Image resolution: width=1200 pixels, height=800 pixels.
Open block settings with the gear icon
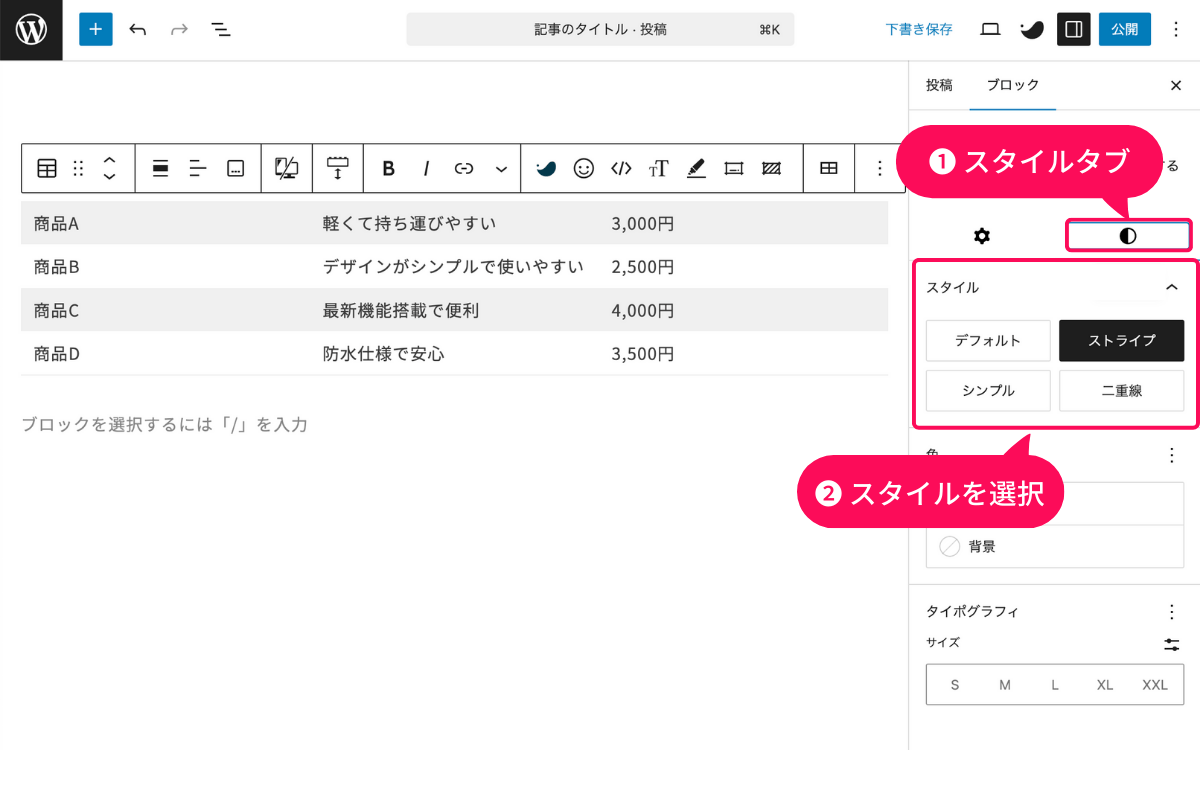[x=982, y=236]
